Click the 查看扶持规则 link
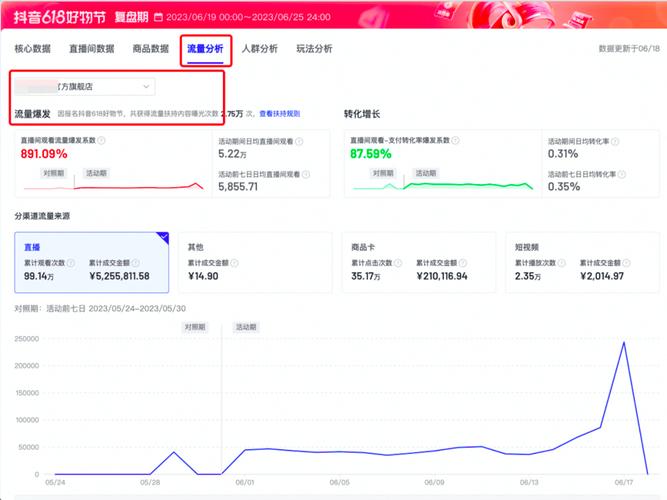The height and width of the screenshot is (500, 667). point(279,114)
